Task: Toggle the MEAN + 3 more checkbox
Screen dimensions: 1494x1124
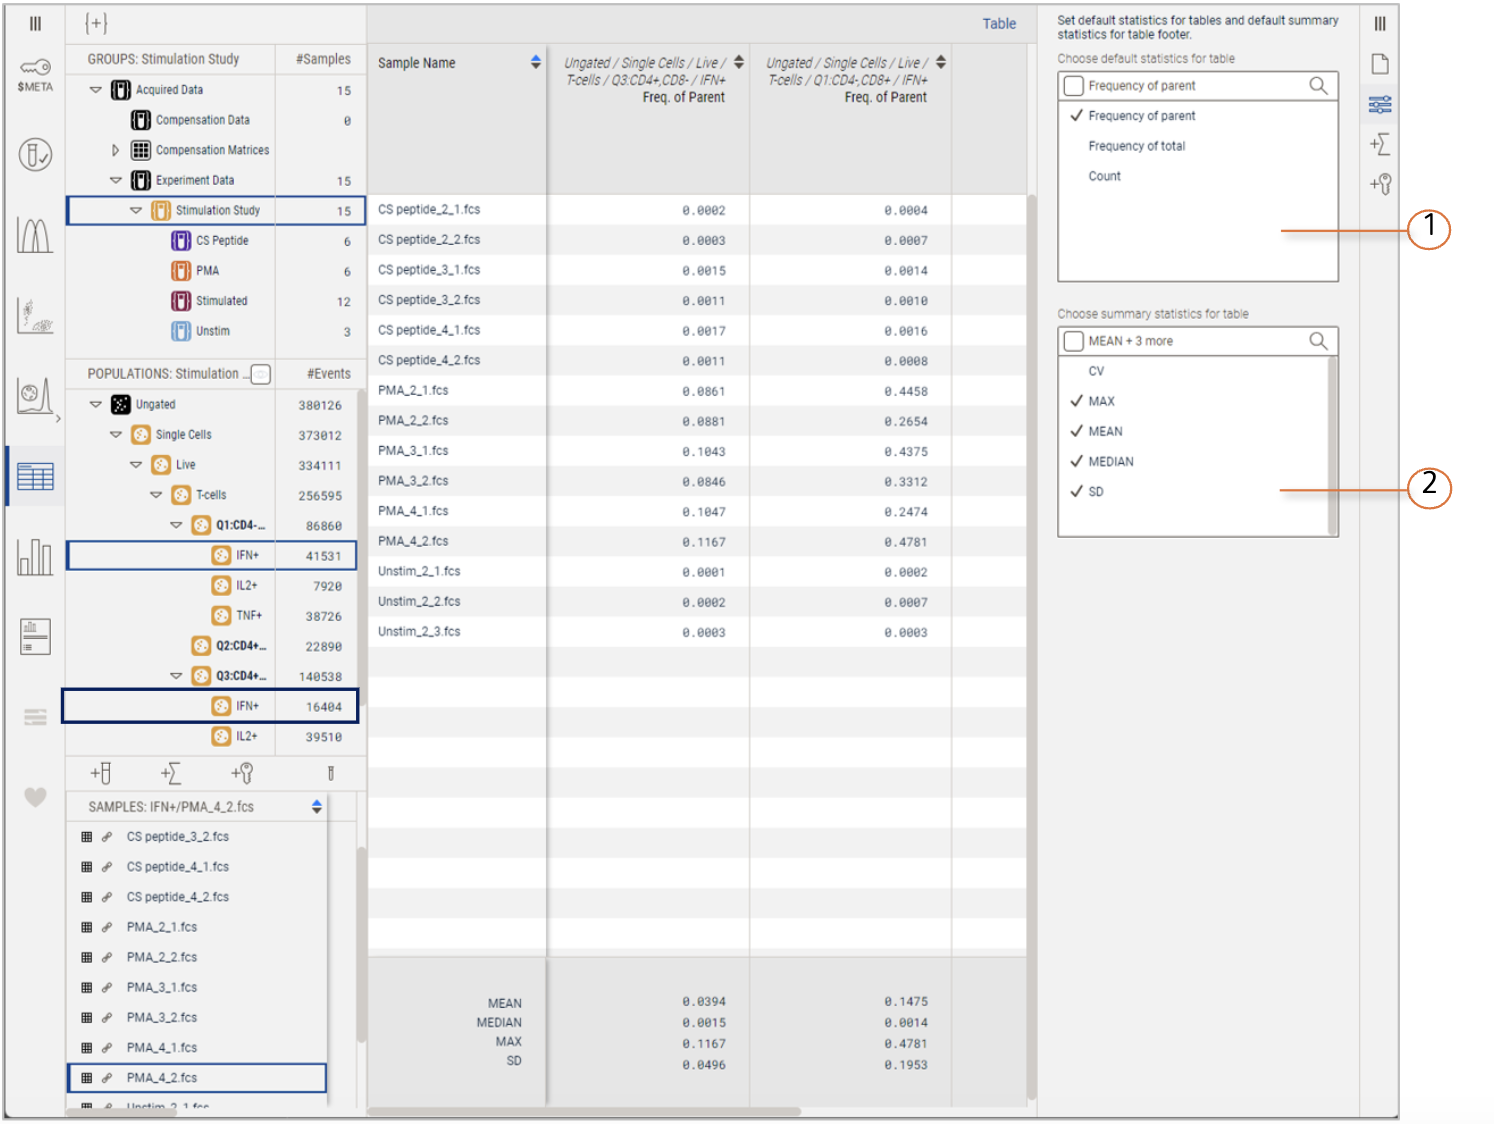Action: pos(1074,341)
